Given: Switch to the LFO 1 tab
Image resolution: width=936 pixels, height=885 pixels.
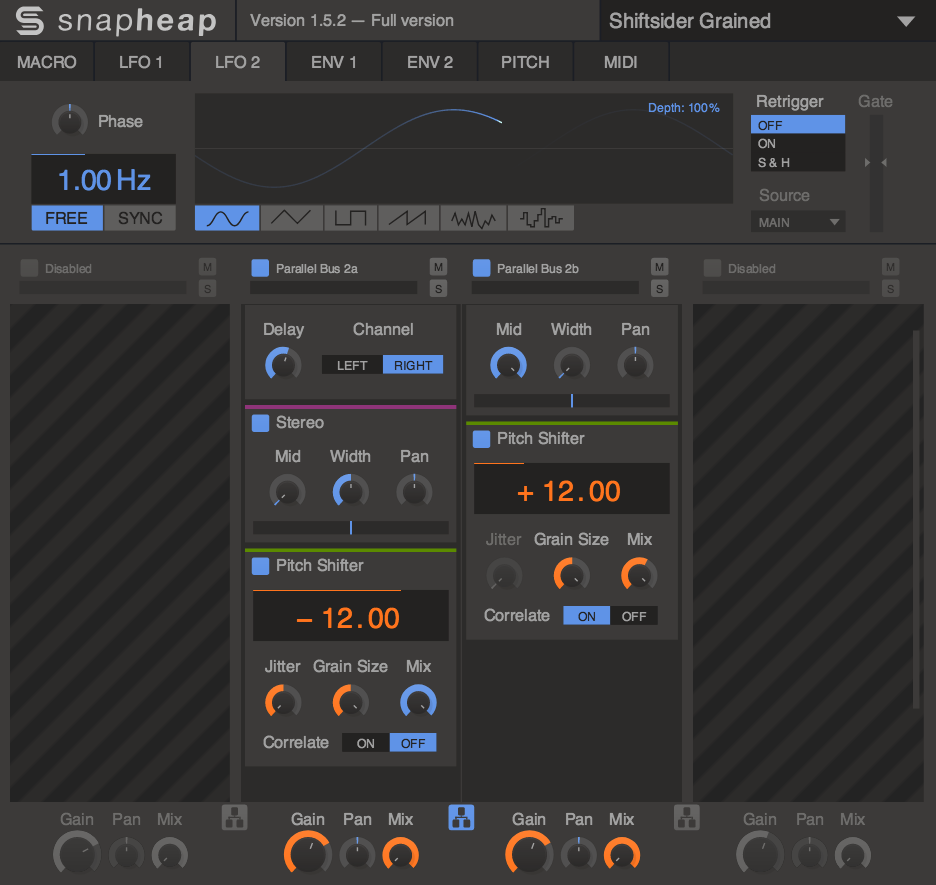Looking at the screenshot, I should pyautogui.click(x=141, y=62).
